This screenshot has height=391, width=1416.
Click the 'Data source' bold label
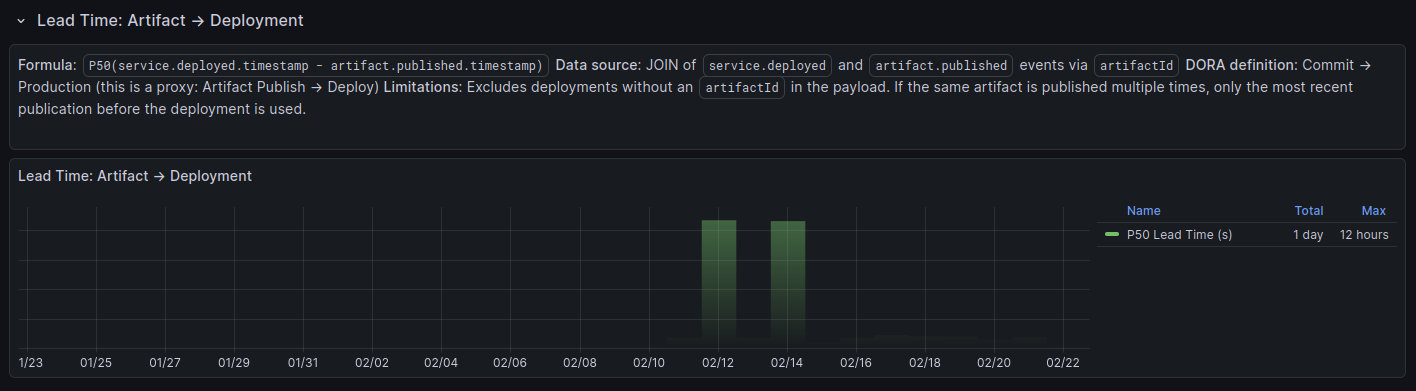coord(597,65)
